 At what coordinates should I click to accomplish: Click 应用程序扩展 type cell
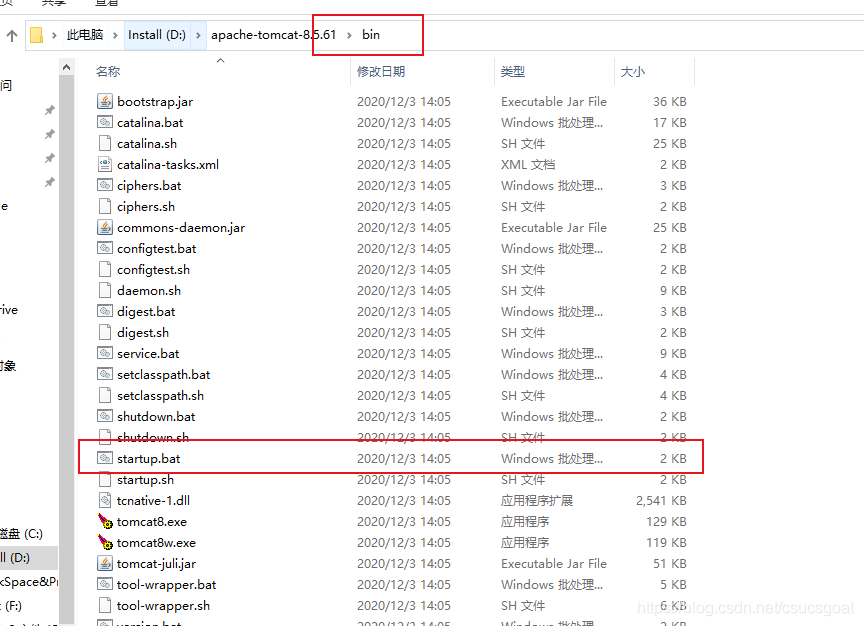tap(537, 500)
